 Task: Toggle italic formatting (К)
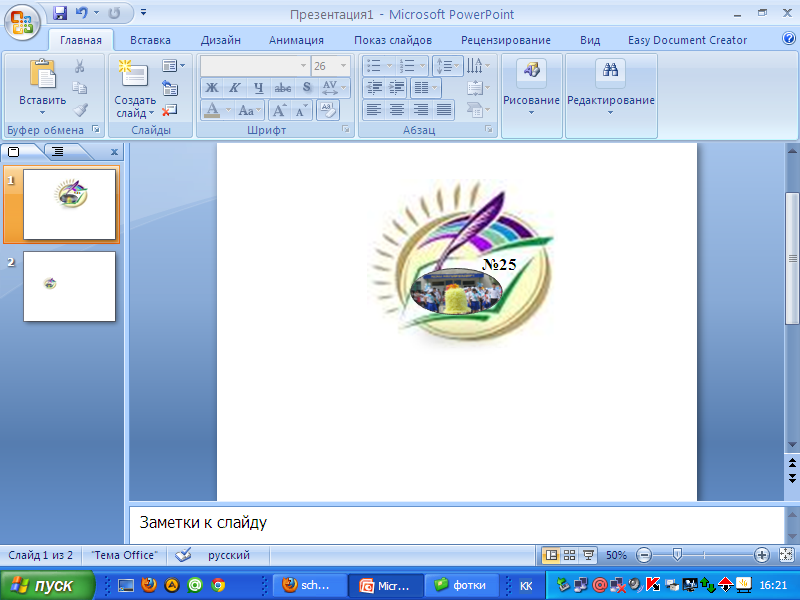[x=235, y=88]
